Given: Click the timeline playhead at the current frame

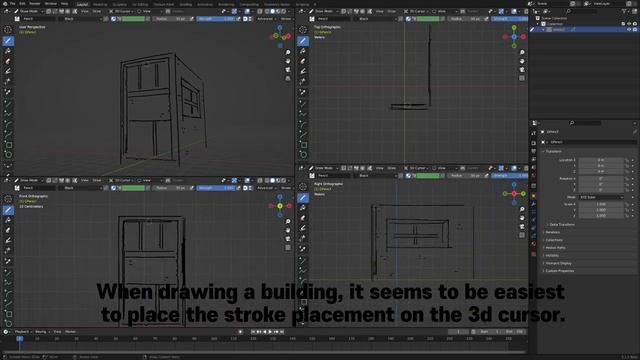Looking at the screenshot, I should point(19,338).
